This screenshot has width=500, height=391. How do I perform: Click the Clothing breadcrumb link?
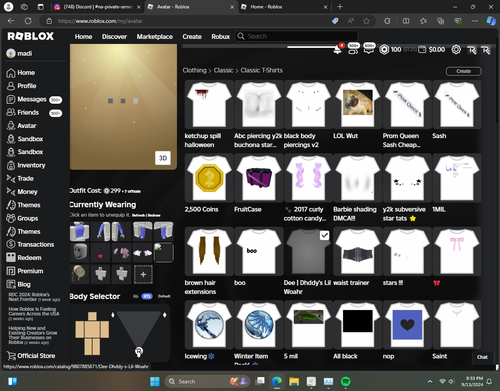[x=195, y=70]
